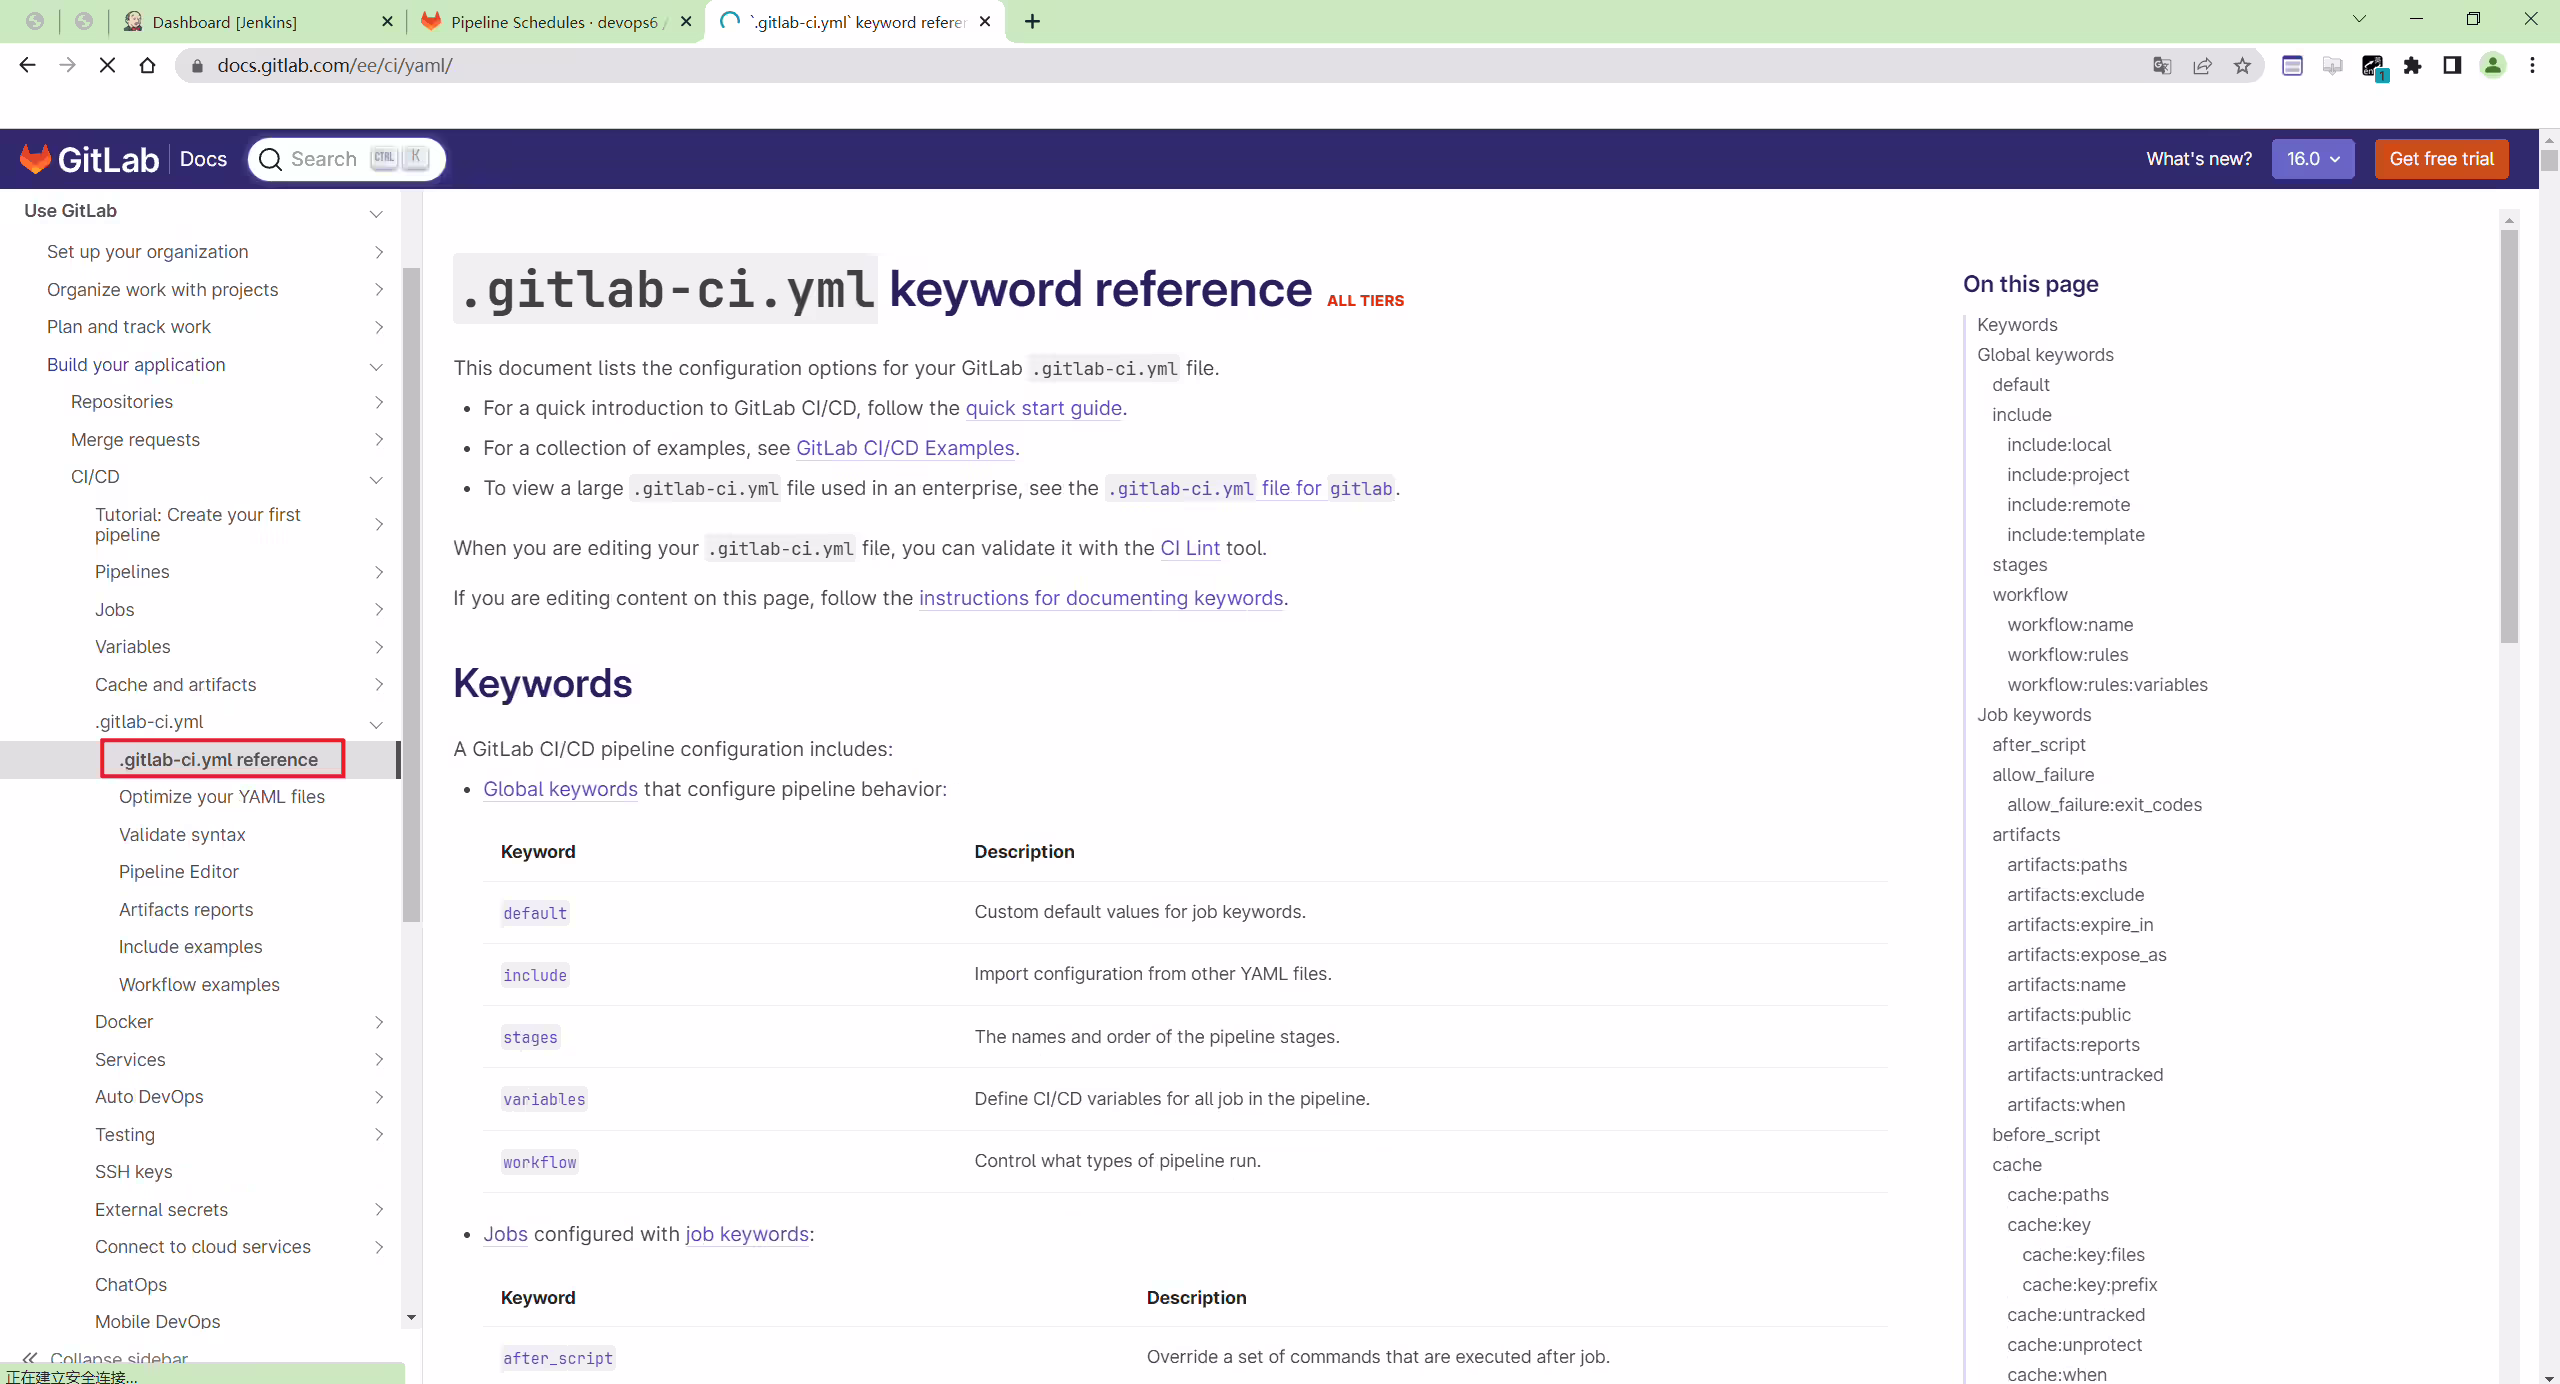Open the user profile avatar icon
2560x1384 pixels.
tap(2493, 65)
